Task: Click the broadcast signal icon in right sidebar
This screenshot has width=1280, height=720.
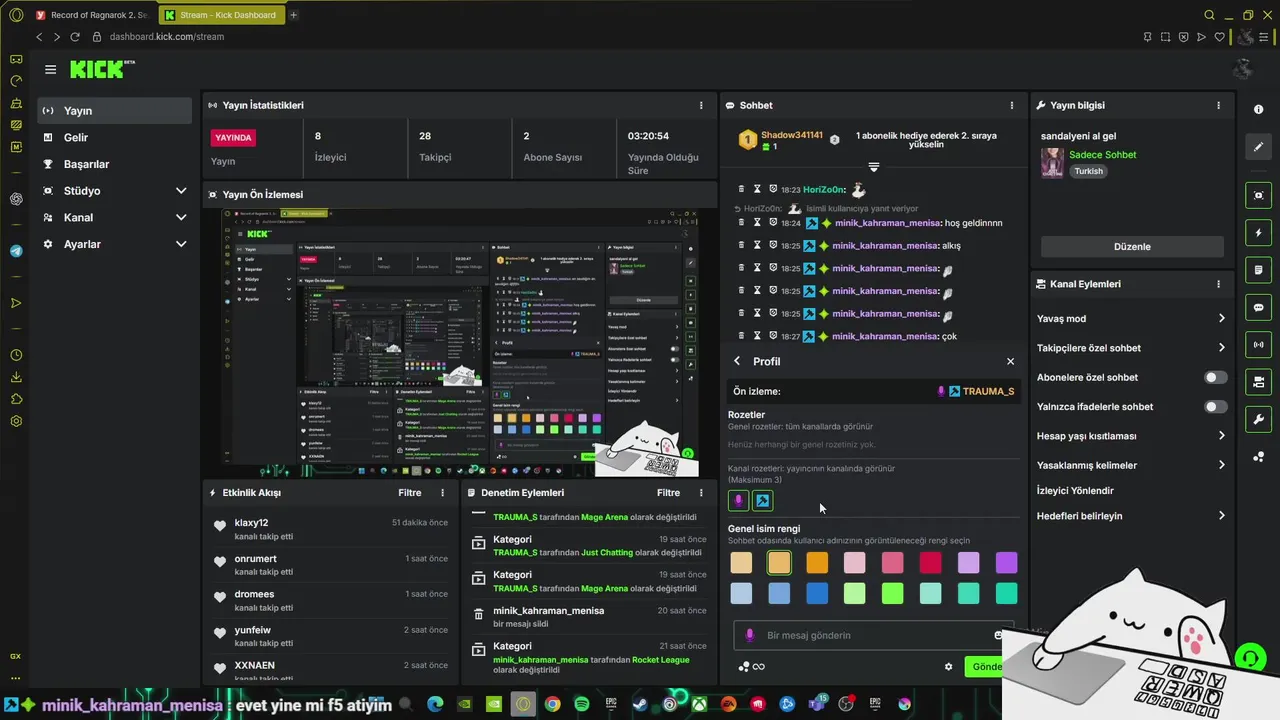Action: [x=1258, y=345]
